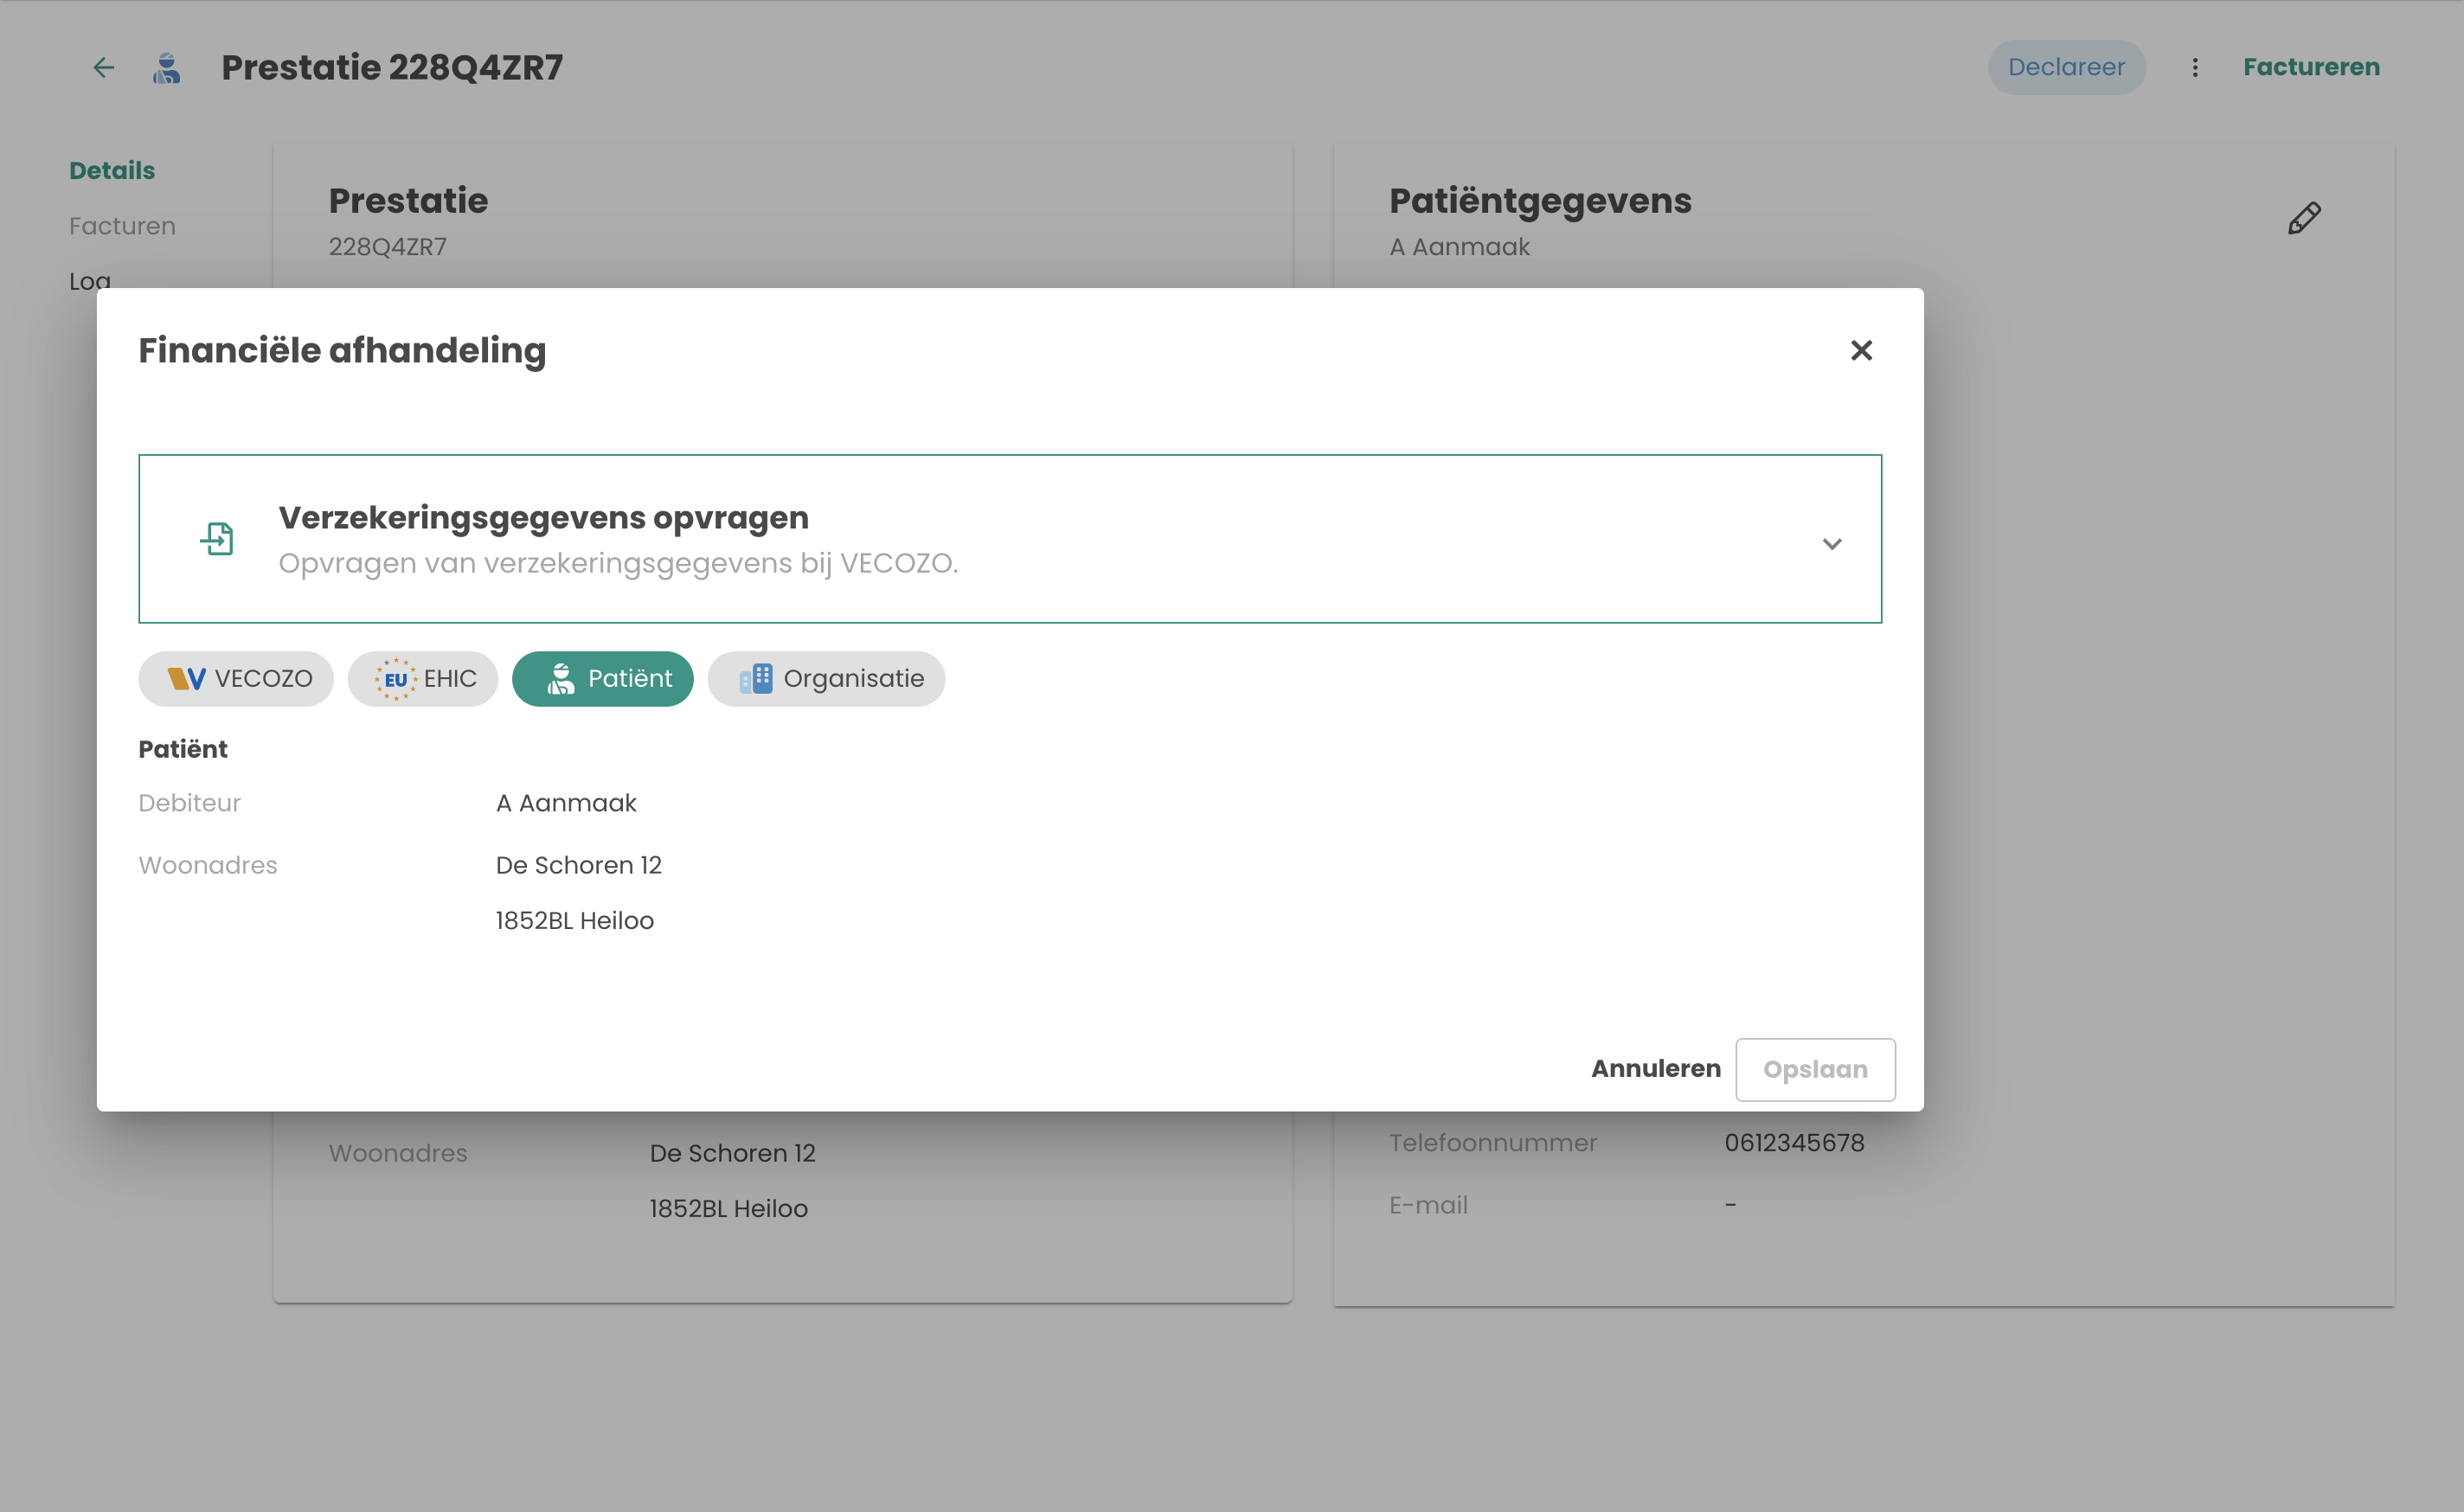Click the document import icon in the dropdown
This screenshot has width=2464, height=1512.
217,539
